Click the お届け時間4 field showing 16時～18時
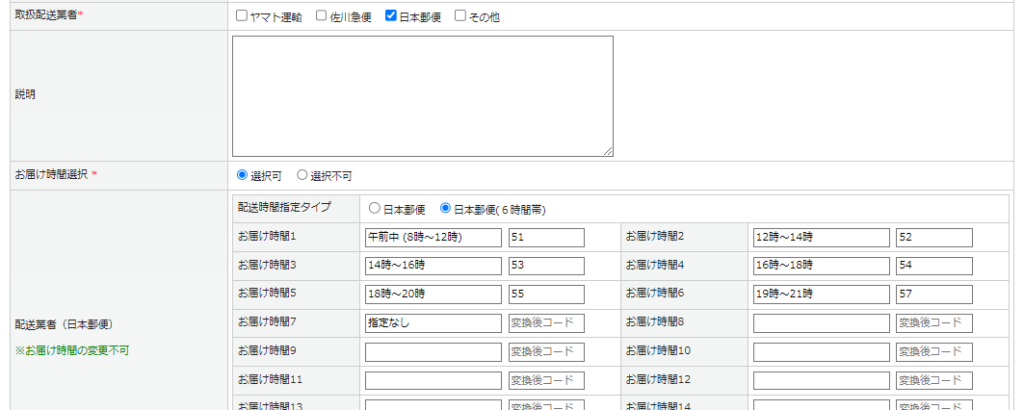1024x410 pixels. 821,266
